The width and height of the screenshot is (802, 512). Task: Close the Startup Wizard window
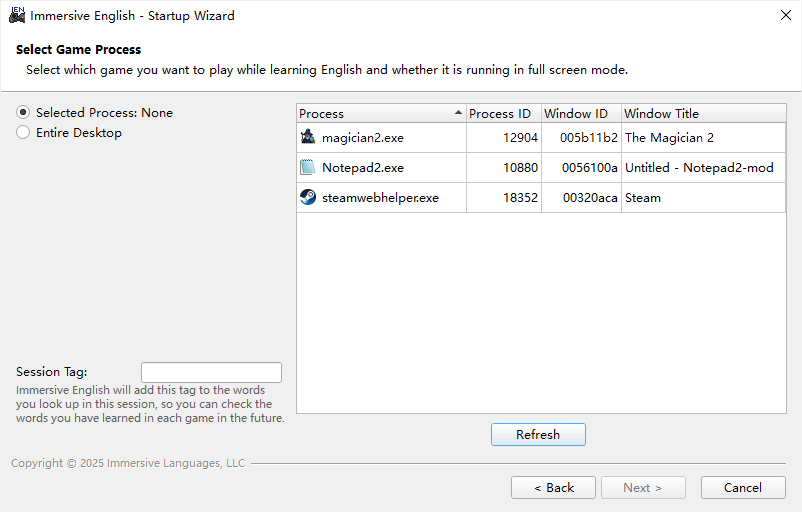pos(786,15)
